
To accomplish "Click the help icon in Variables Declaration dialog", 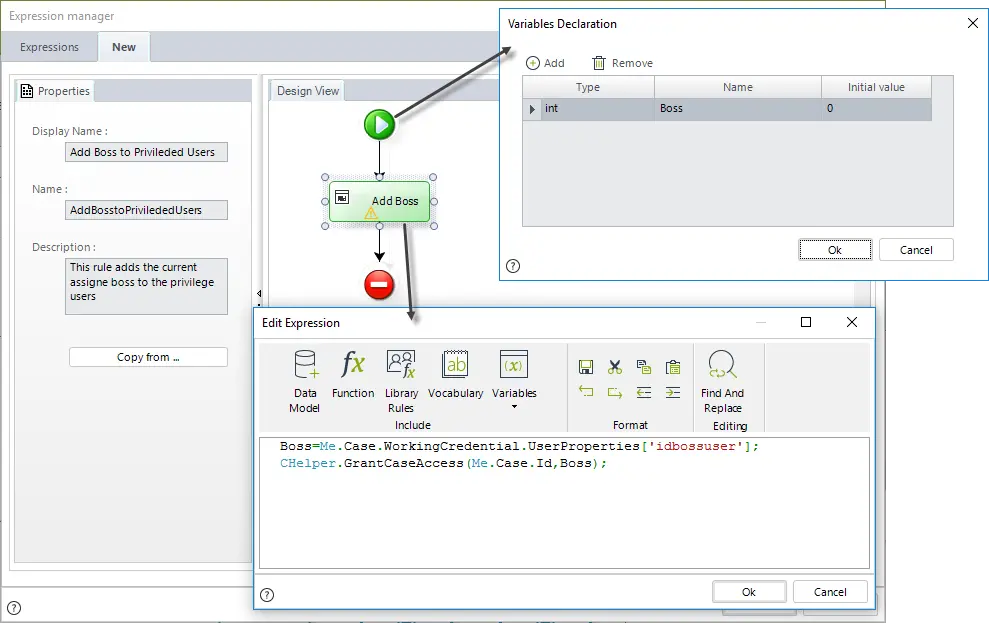I will coord(513,266).
